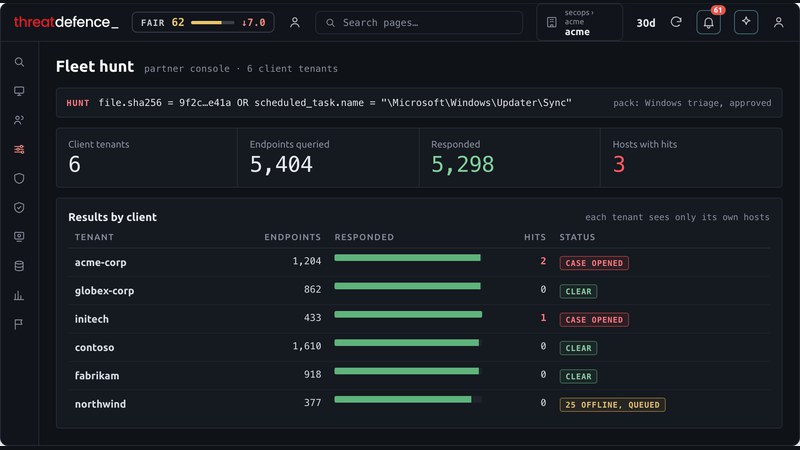Screen dimensions: 800x450
Task: Open the northwind tenant row
Action: (419, 404)
